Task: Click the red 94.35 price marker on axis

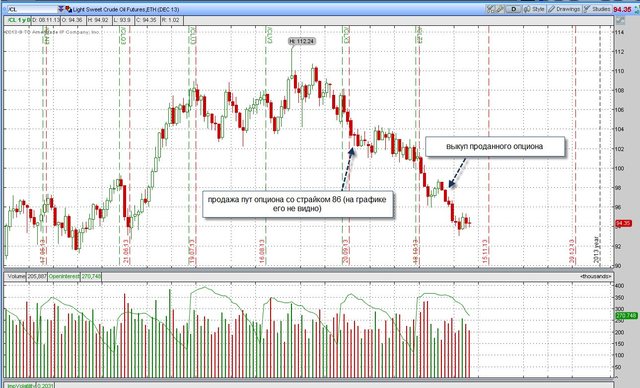Action: coord(623,223)
